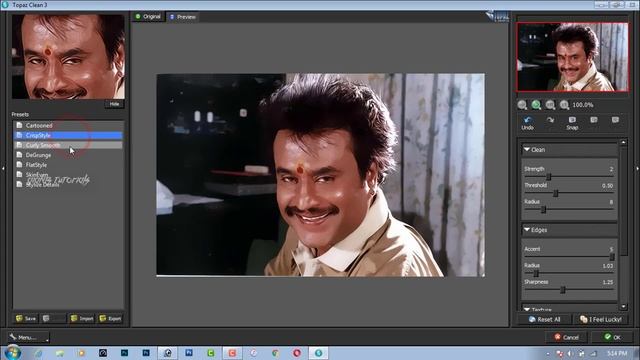This screenshot has width=640, height=360.
Task: Export the selected preset
Action: [110, 318]
